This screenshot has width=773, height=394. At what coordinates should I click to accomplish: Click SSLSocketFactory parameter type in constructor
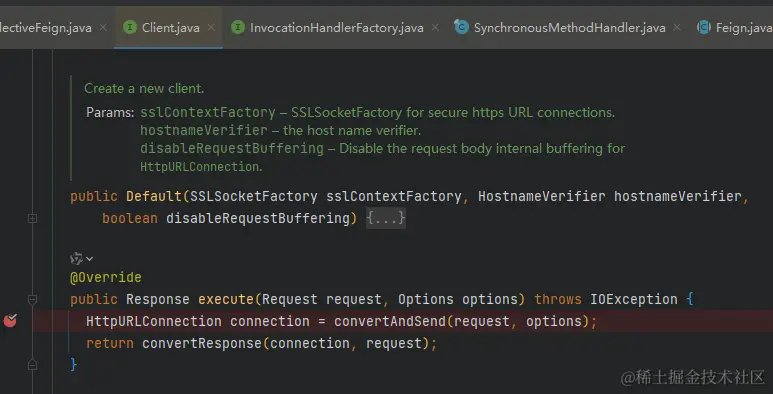click(254, 196)
